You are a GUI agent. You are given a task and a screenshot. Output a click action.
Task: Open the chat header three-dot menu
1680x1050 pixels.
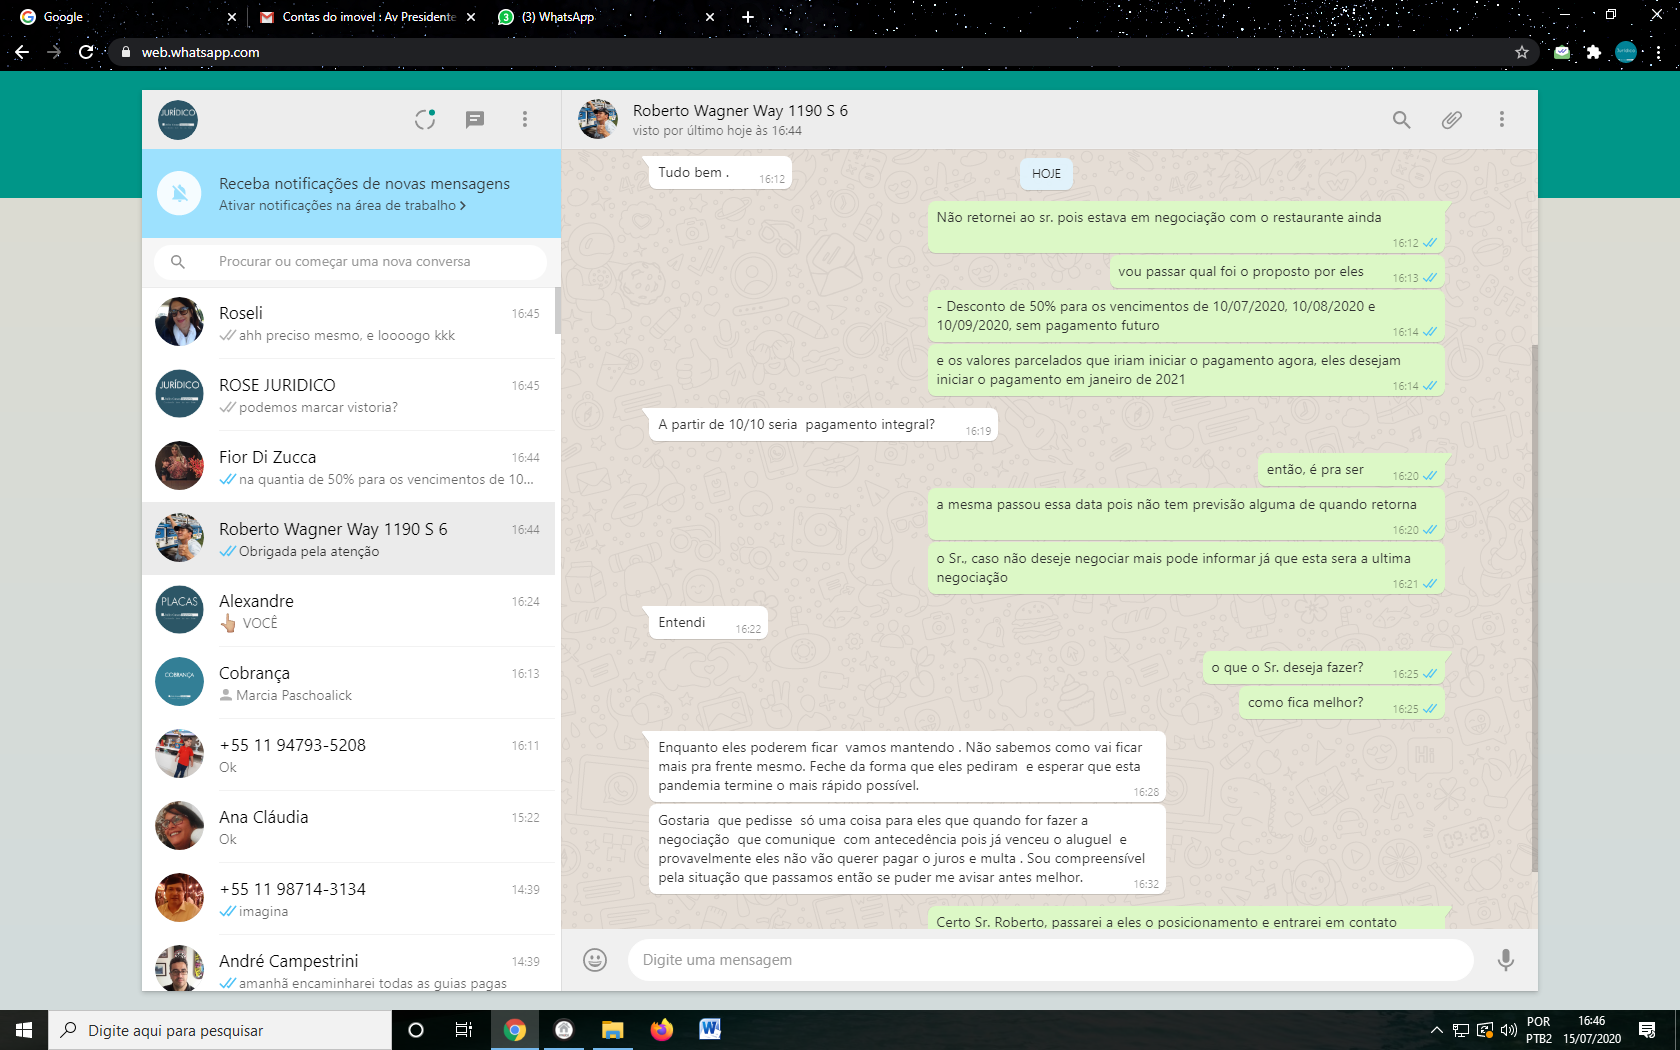[x=1502, y=120]
